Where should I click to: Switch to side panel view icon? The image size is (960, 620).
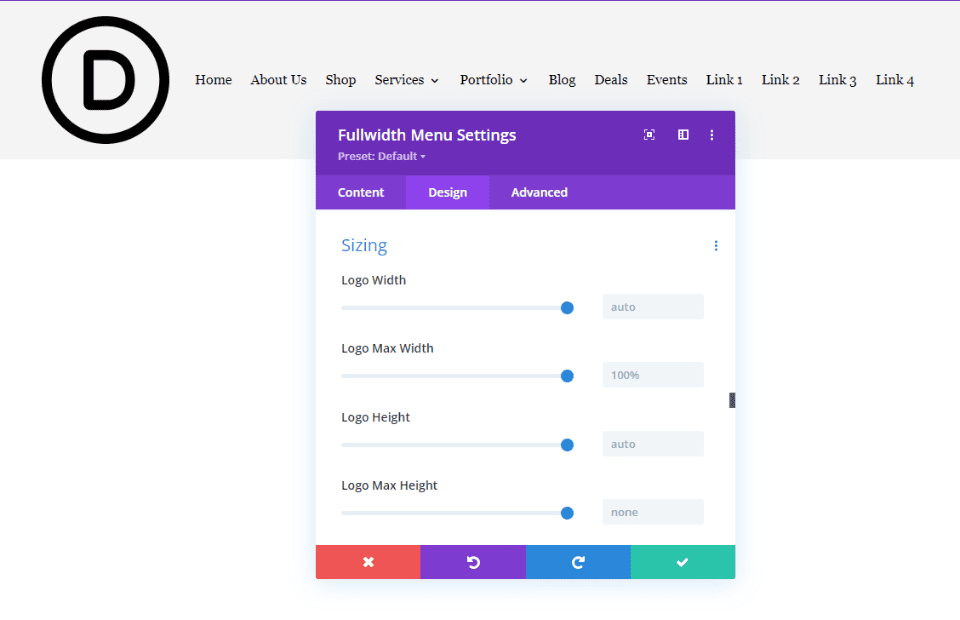coord(682,134)
